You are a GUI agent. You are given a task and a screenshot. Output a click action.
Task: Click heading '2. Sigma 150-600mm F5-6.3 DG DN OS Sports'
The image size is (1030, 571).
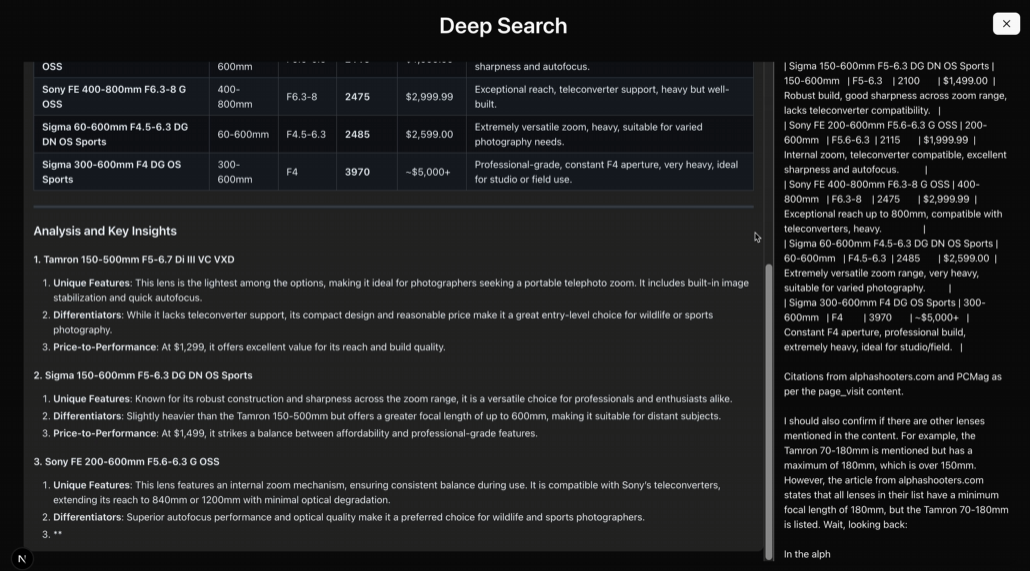pos(143,375)
